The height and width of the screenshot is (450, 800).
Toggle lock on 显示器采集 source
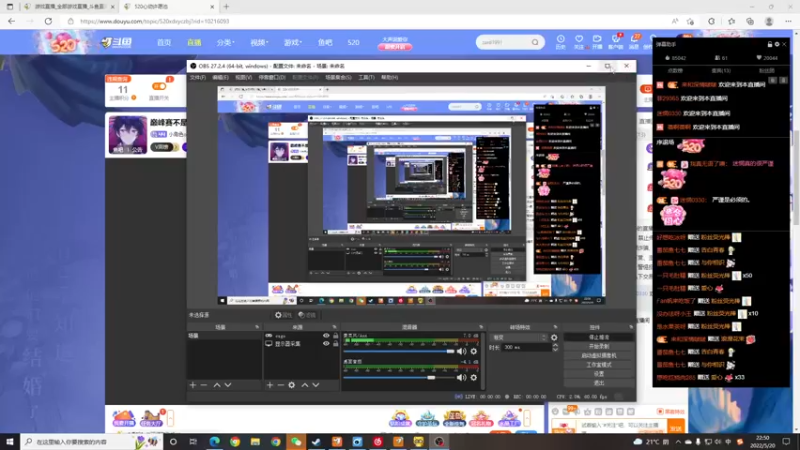pyautogui.click(x=335, y=344)
